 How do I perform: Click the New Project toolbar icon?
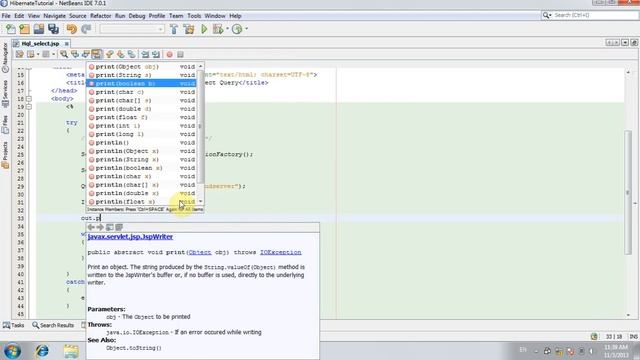pyautogui.click(x=24, y=29)
